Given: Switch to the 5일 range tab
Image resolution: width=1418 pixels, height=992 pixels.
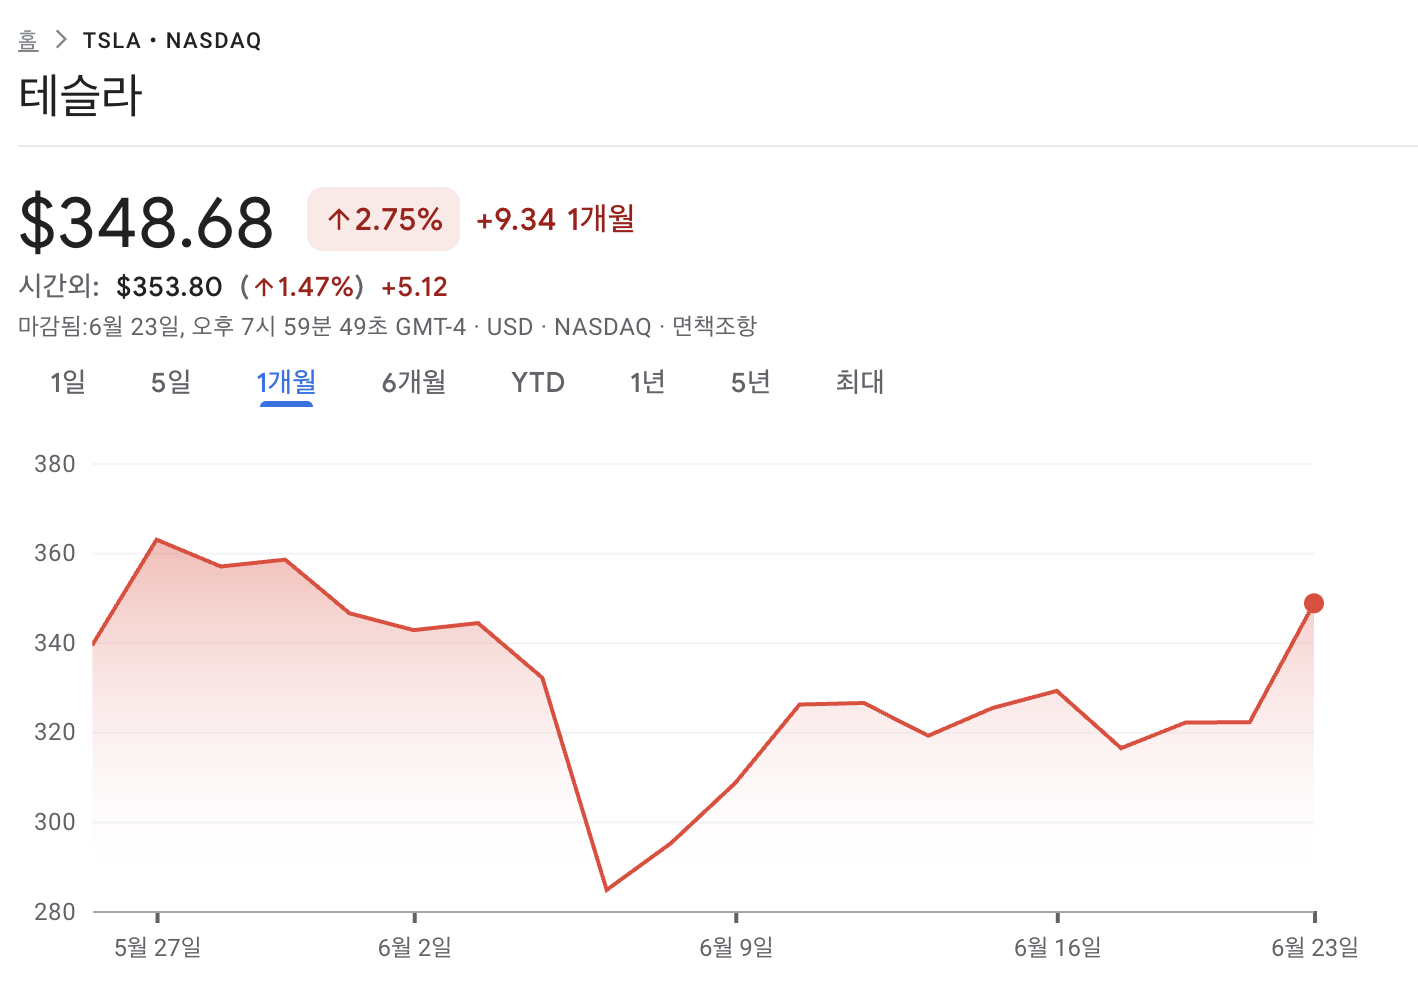Looking at the screenshot, I should coord(171,382).
